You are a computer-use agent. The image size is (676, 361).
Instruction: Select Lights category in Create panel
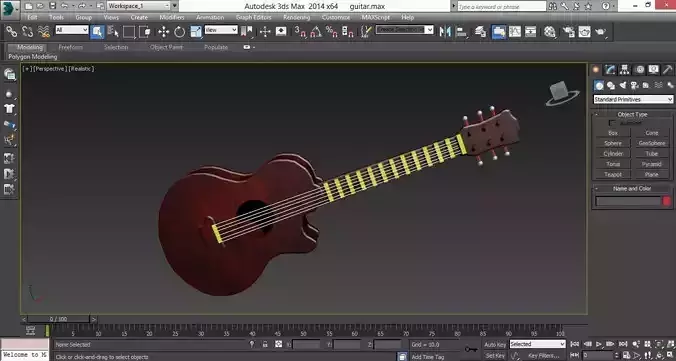pos(623,85)
